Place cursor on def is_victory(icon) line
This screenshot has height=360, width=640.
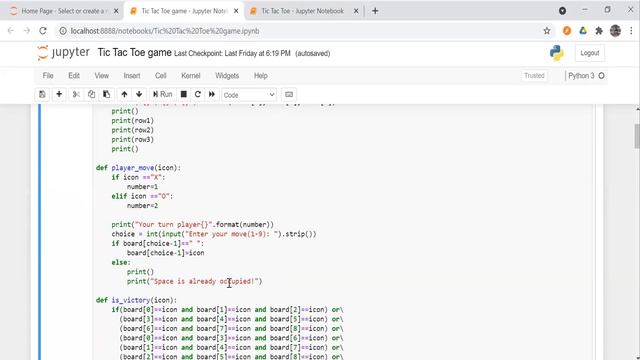tap(136, 300)
